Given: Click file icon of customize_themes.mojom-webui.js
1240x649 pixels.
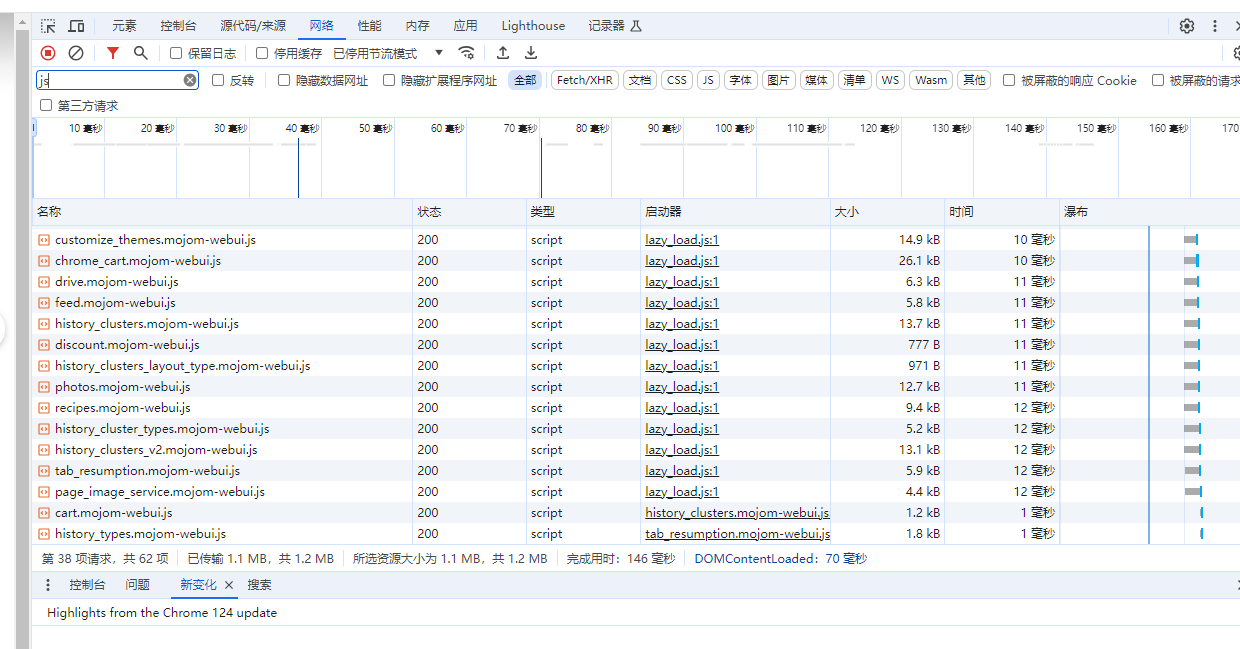Looking at the screenshot, I should tap(44, 240).
